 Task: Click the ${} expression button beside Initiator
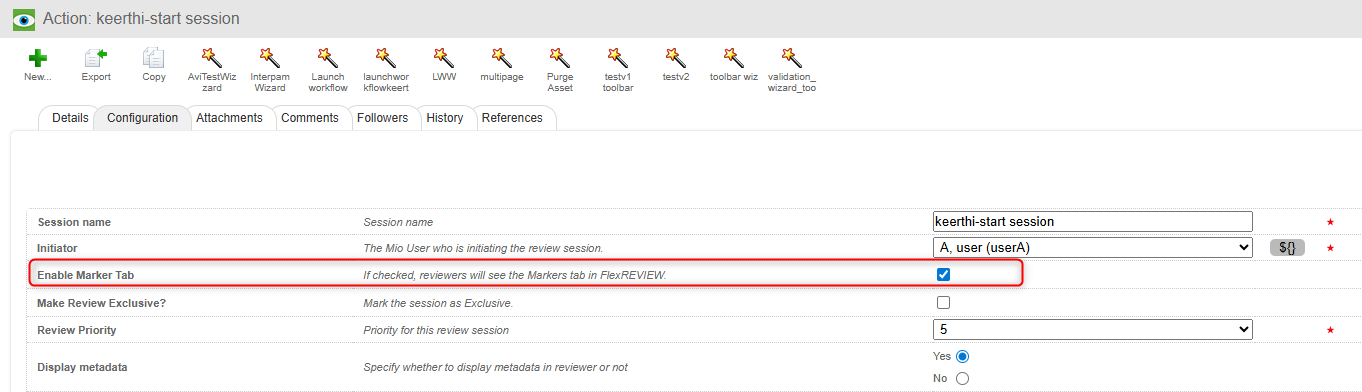pos(1287,247)
